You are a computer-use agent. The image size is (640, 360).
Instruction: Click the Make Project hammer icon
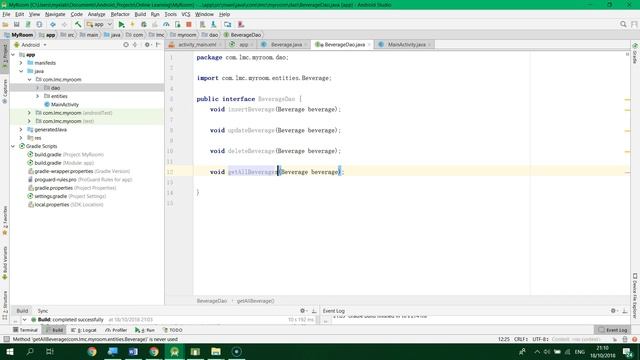point(78,24)
